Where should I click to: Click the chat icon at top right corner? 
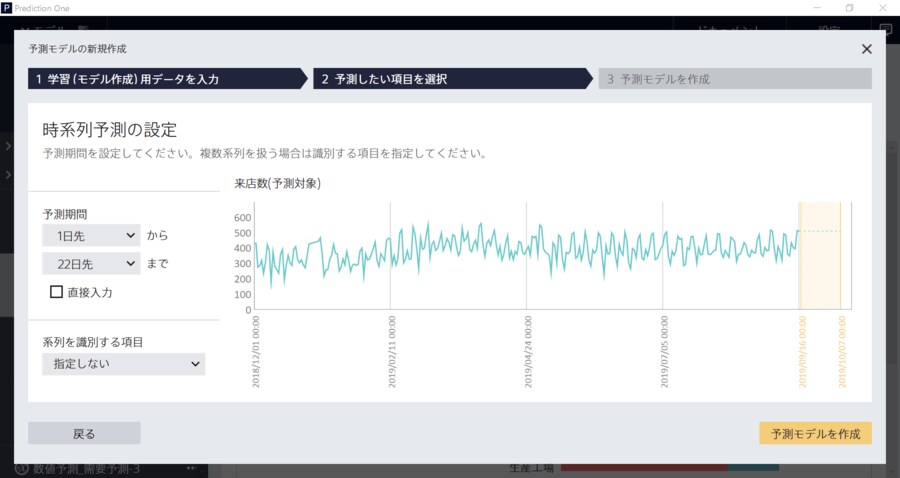pyautogui.click(x=885, y=30)
